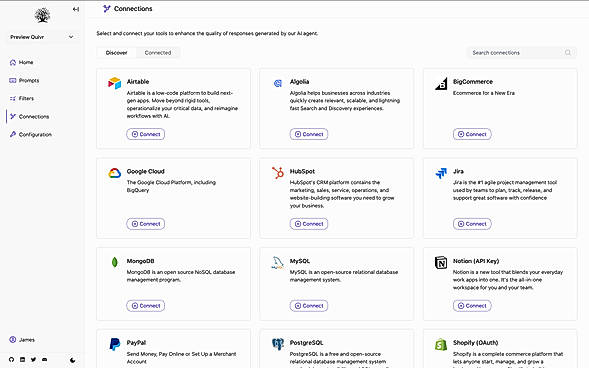Viewport: 589px width, 368px height.
Task: Connect Jira
Action: (x=472, y=224)
